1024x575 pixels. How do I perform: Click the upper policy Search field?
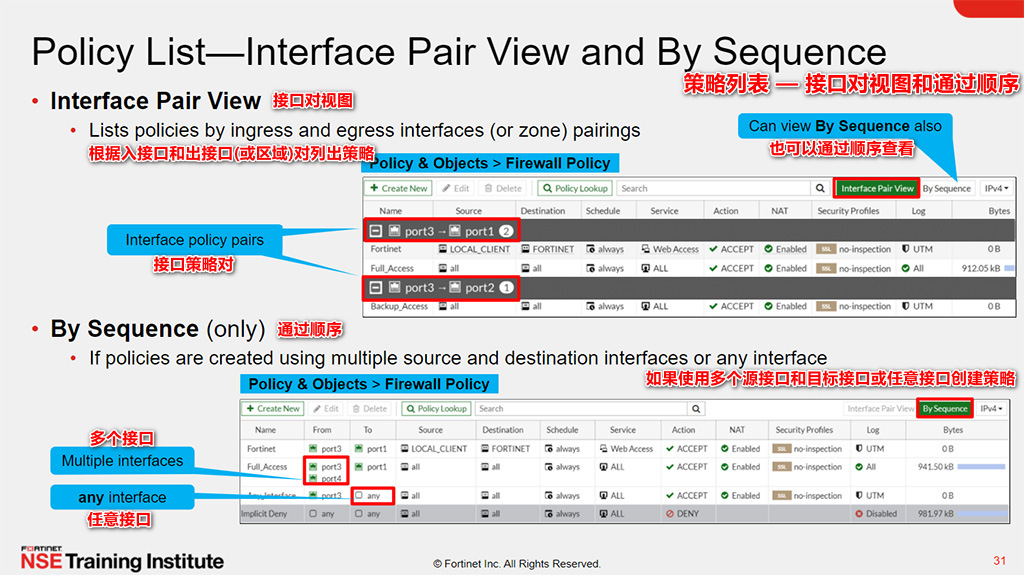pyautogui.click(x=713, y=188)
